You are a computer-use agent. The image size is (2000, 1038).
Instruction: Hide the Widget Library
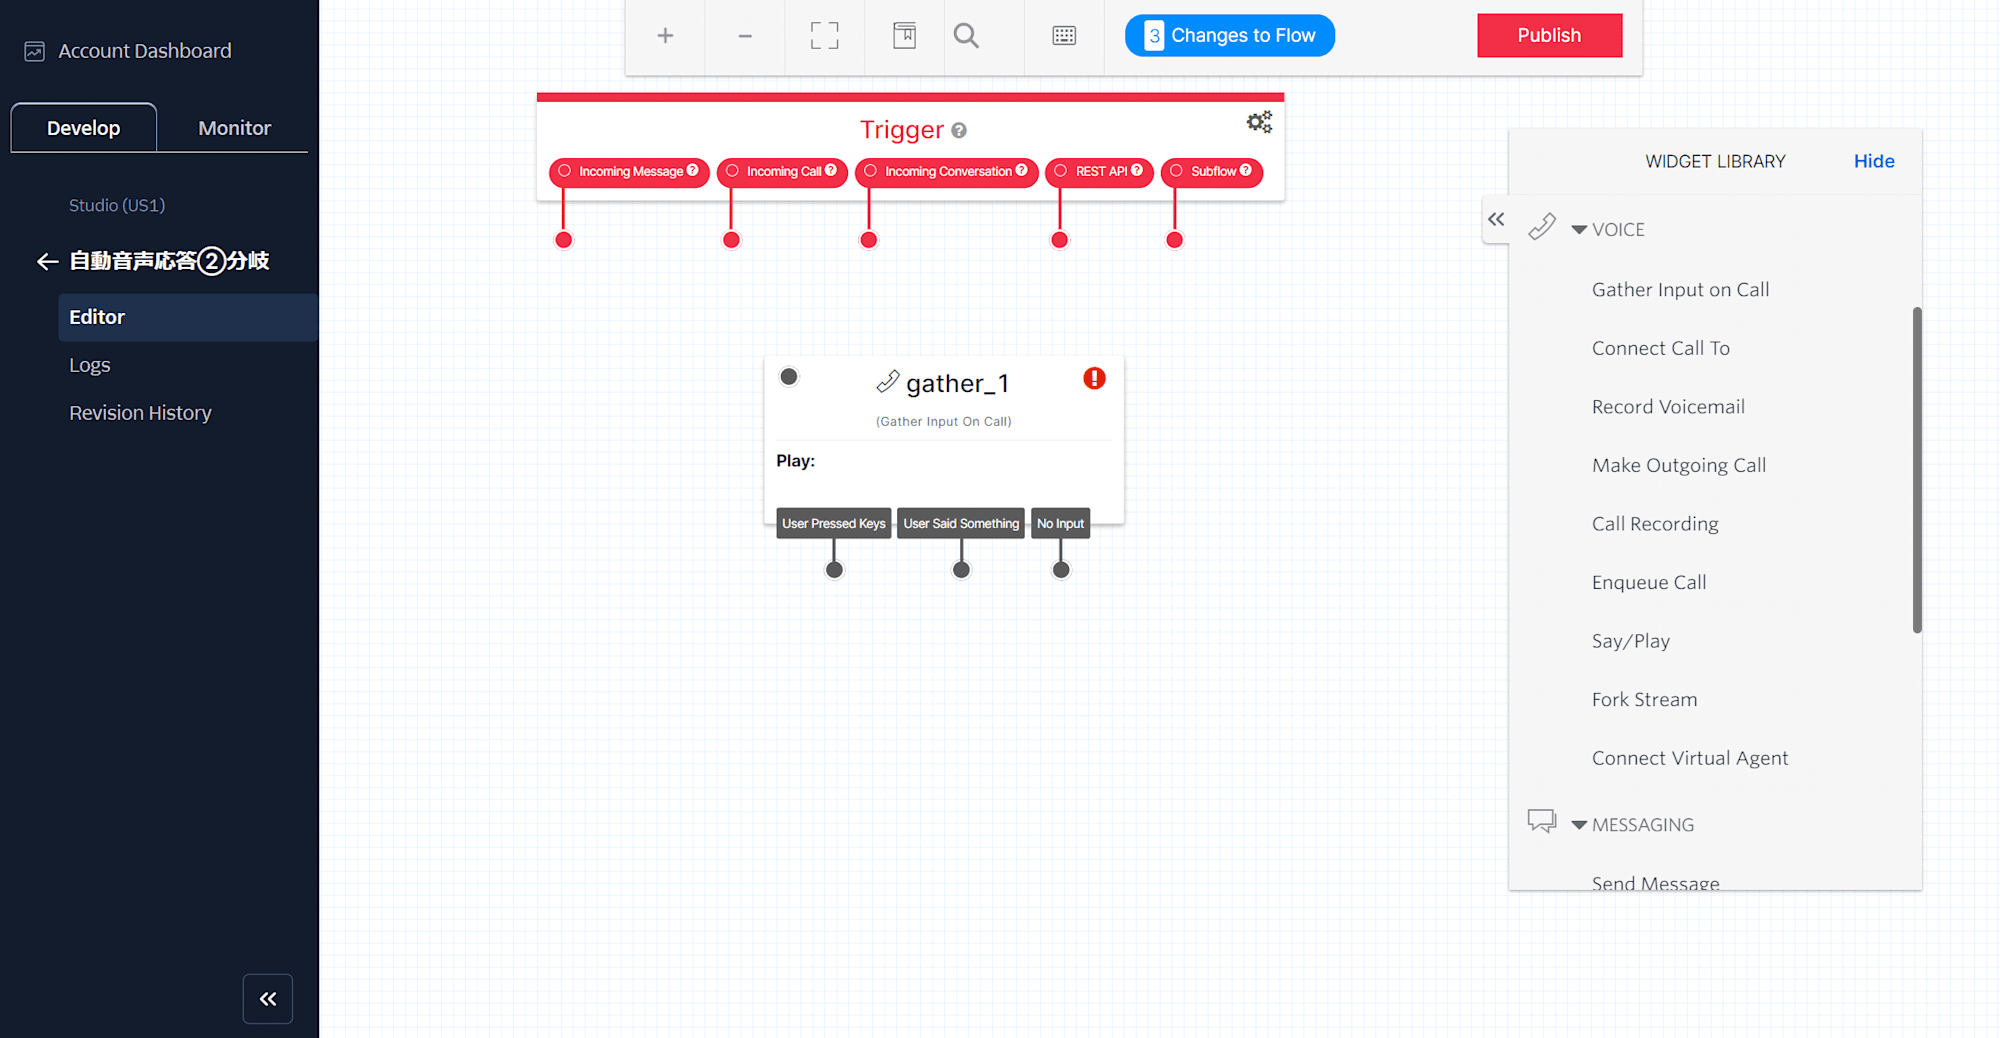click(x=1874, y=161)
